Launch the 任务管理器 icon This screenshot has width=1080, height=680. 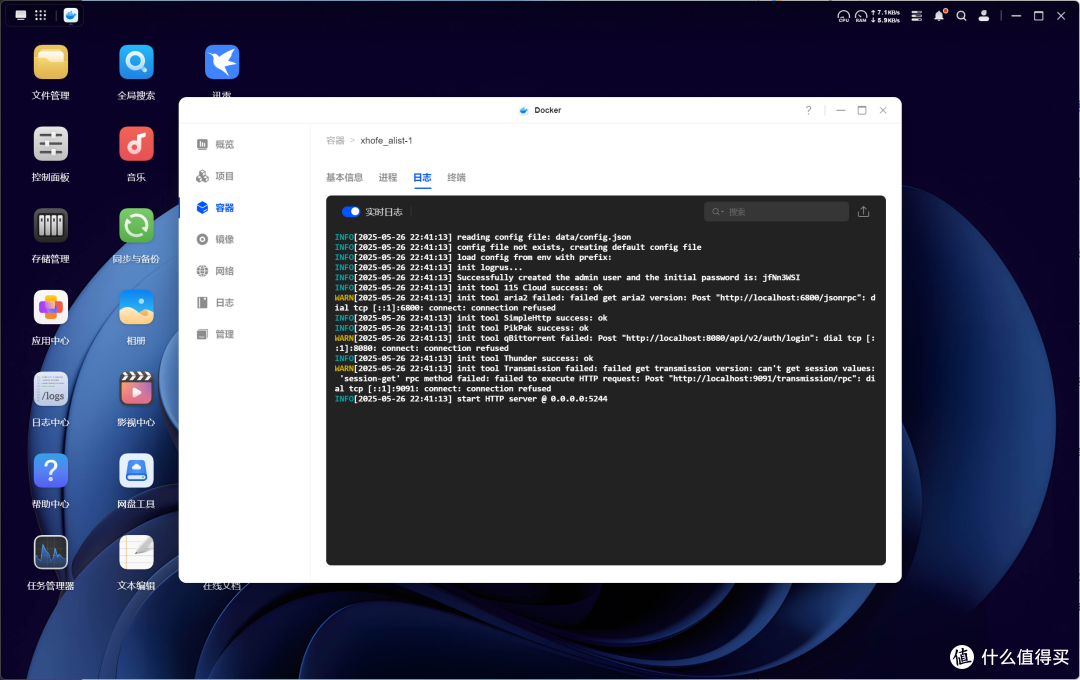pos(50,553)
